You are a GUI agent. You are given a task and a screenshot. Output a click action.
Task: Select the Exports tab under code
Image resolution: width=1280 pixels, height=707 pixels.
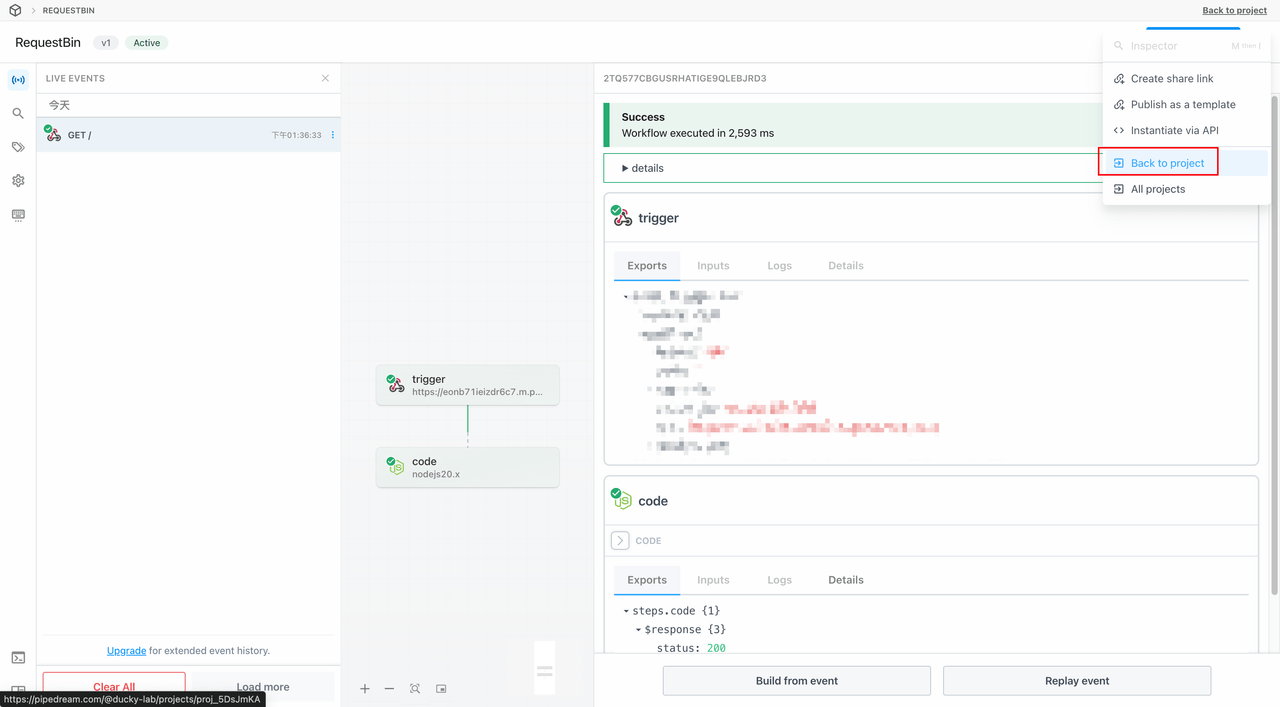coord(647,580)
